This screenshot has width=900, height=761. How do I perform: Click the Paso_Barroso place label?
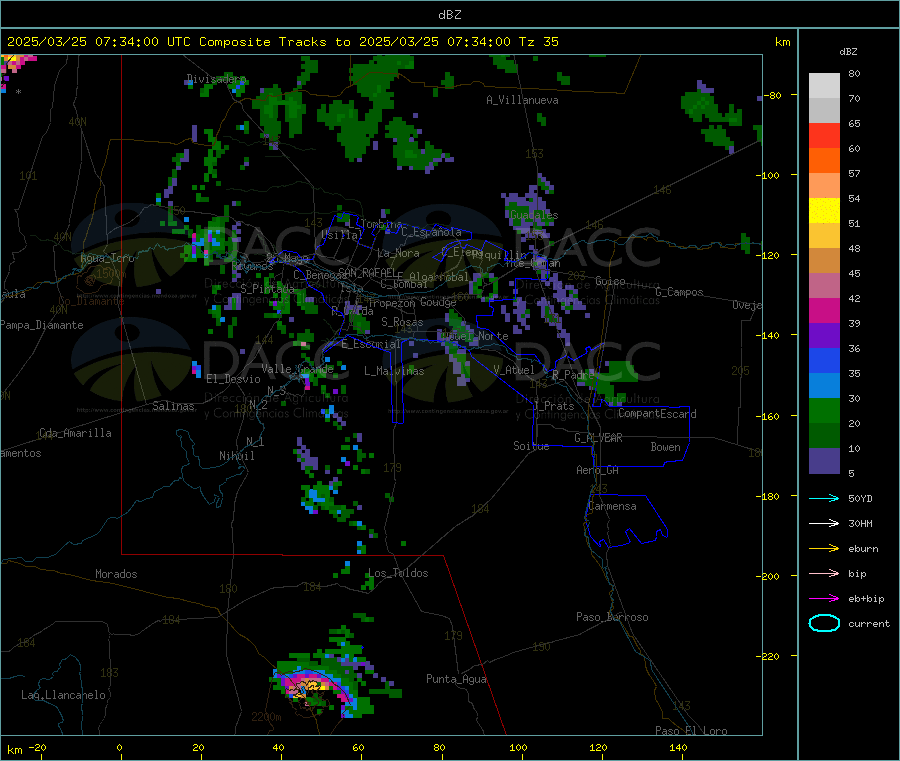[x=612, y=617]
